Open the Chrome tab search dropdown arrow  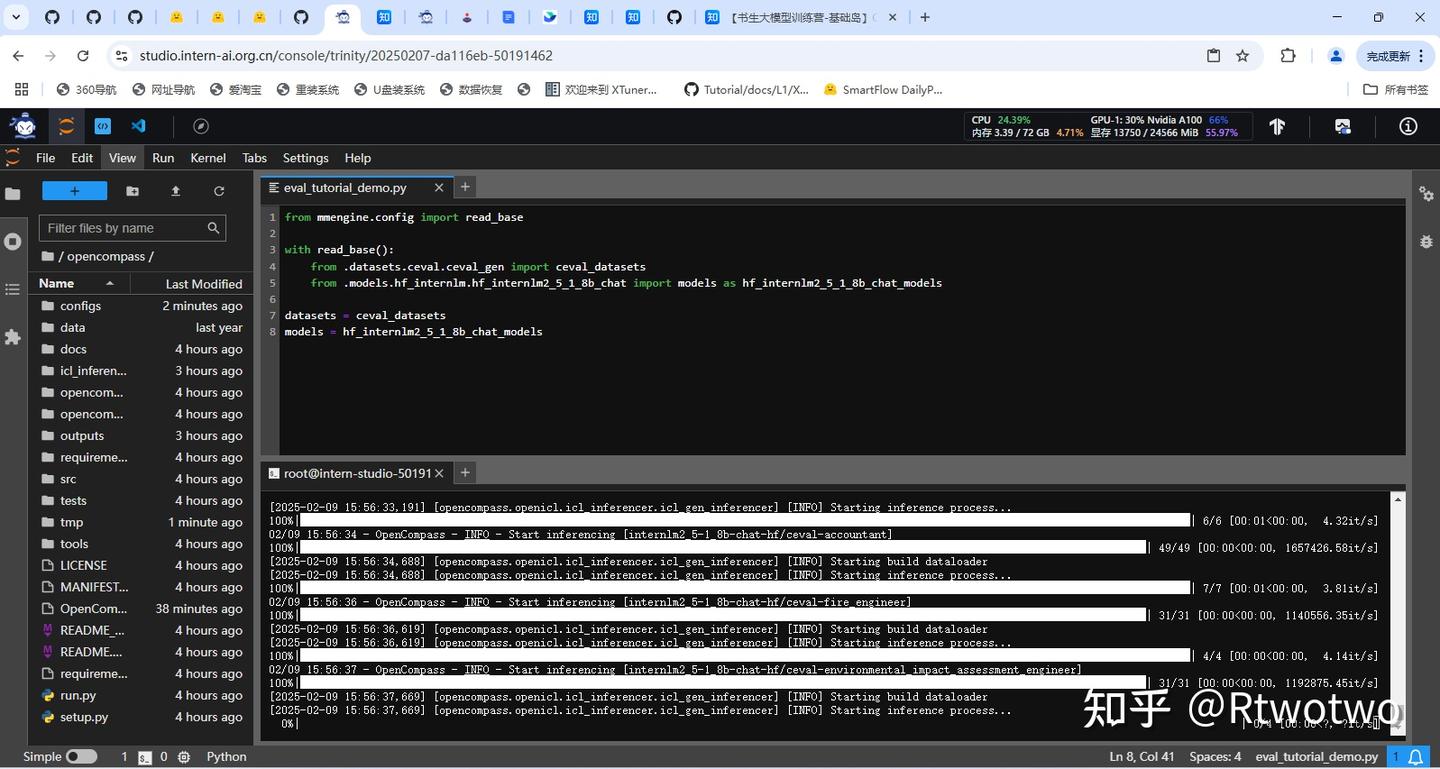(16, 17)
